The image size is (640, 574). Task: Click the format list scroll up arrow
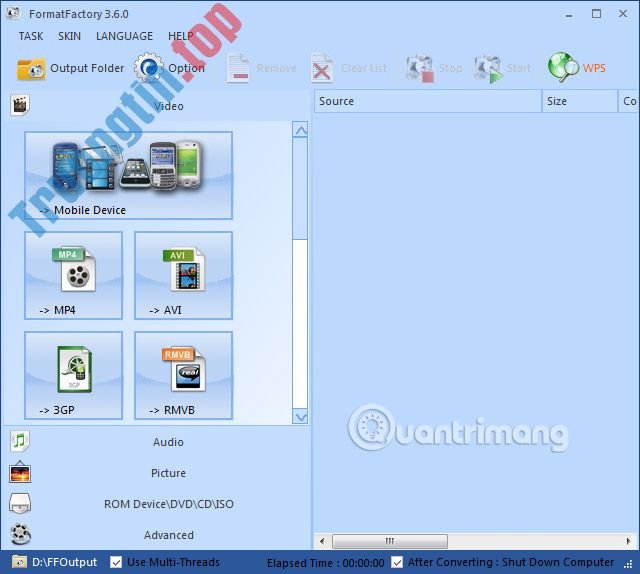point(300,130)
